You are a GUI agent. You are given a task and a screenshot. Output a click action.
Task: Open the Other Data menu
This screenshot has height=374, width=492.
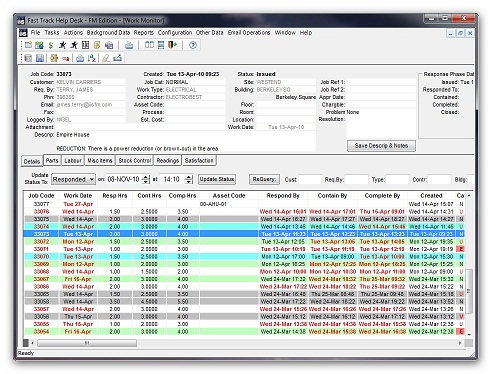(x=209, y=33)
